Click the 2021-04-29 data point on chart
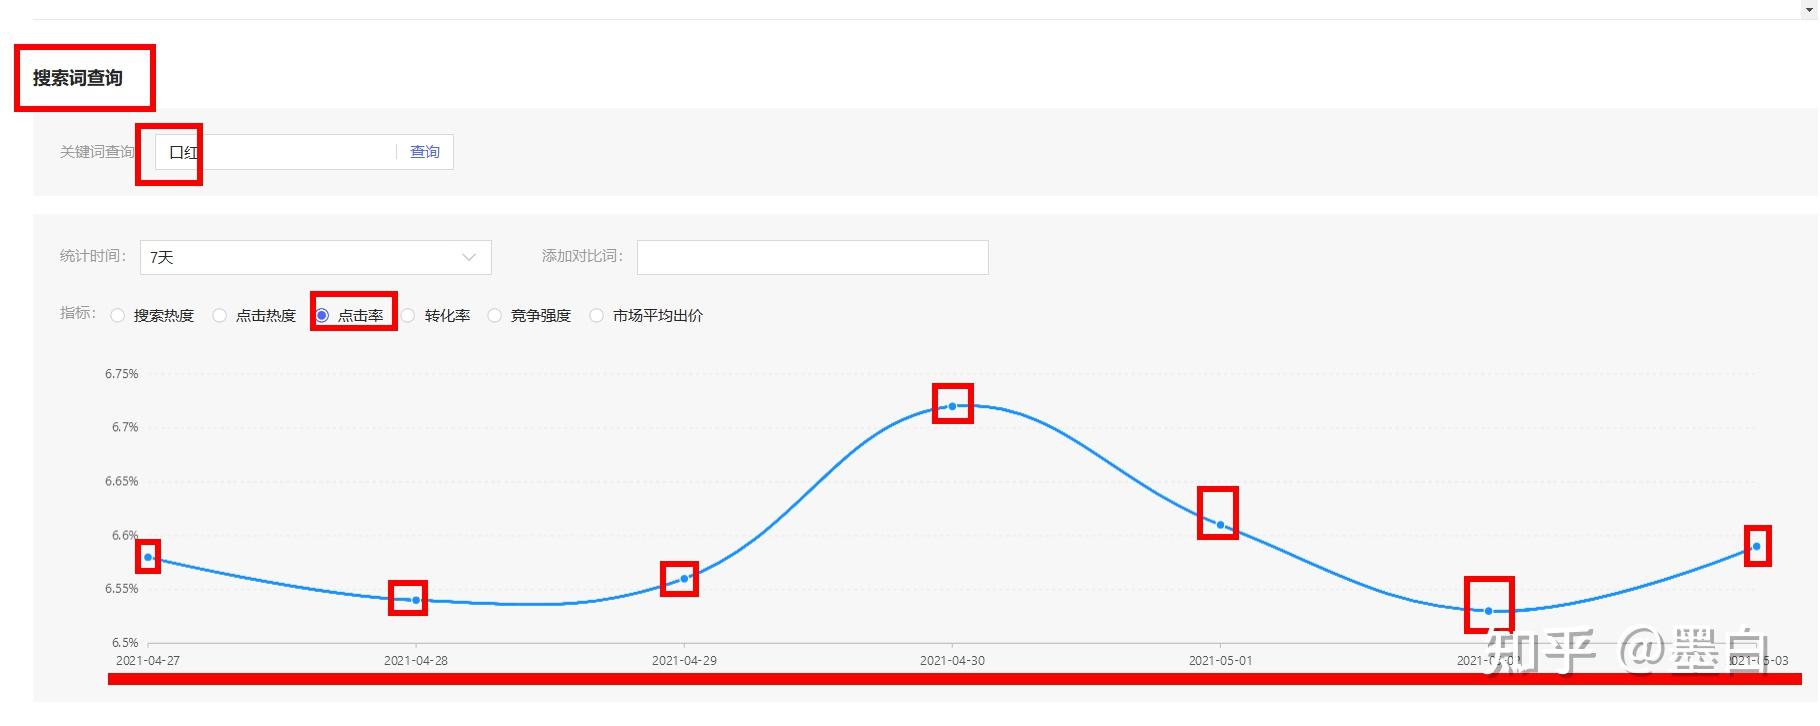Image resolution: width=1820 pixels, height=726 pixels. (684, 579)
